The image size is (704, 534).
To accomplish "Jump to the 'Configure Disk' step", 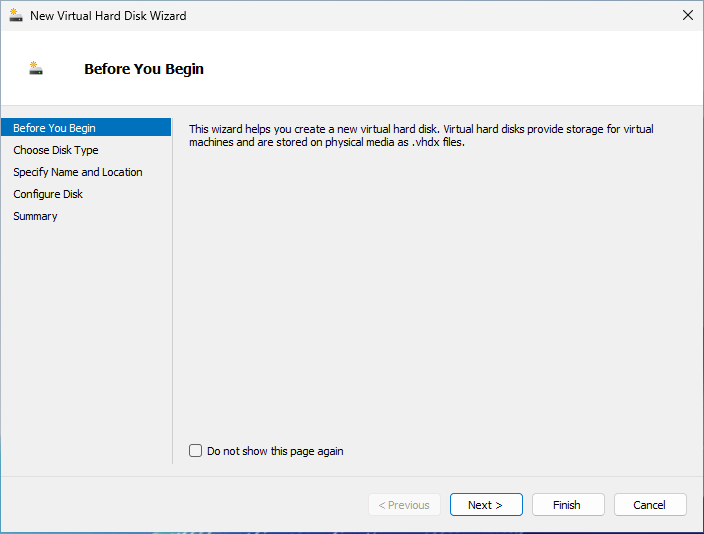I will (48, 194).
